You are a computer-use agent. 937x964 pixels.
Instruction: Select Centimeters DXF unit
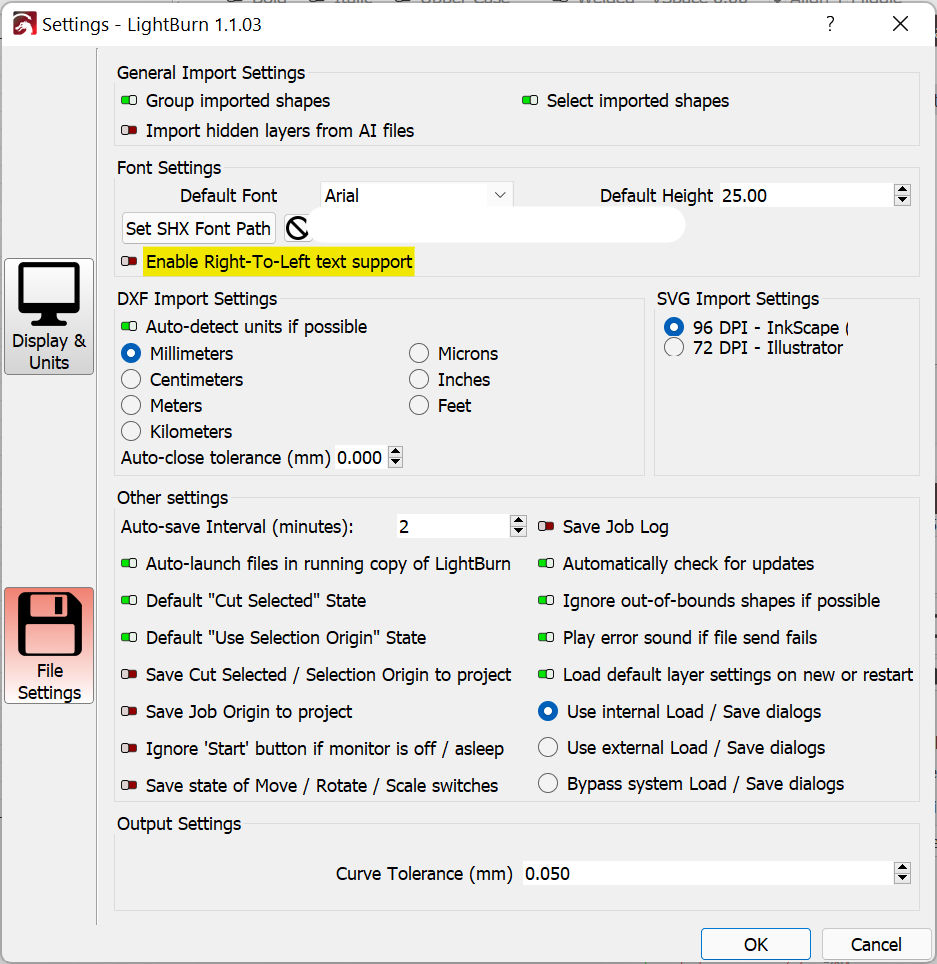[x=131, y=379]
